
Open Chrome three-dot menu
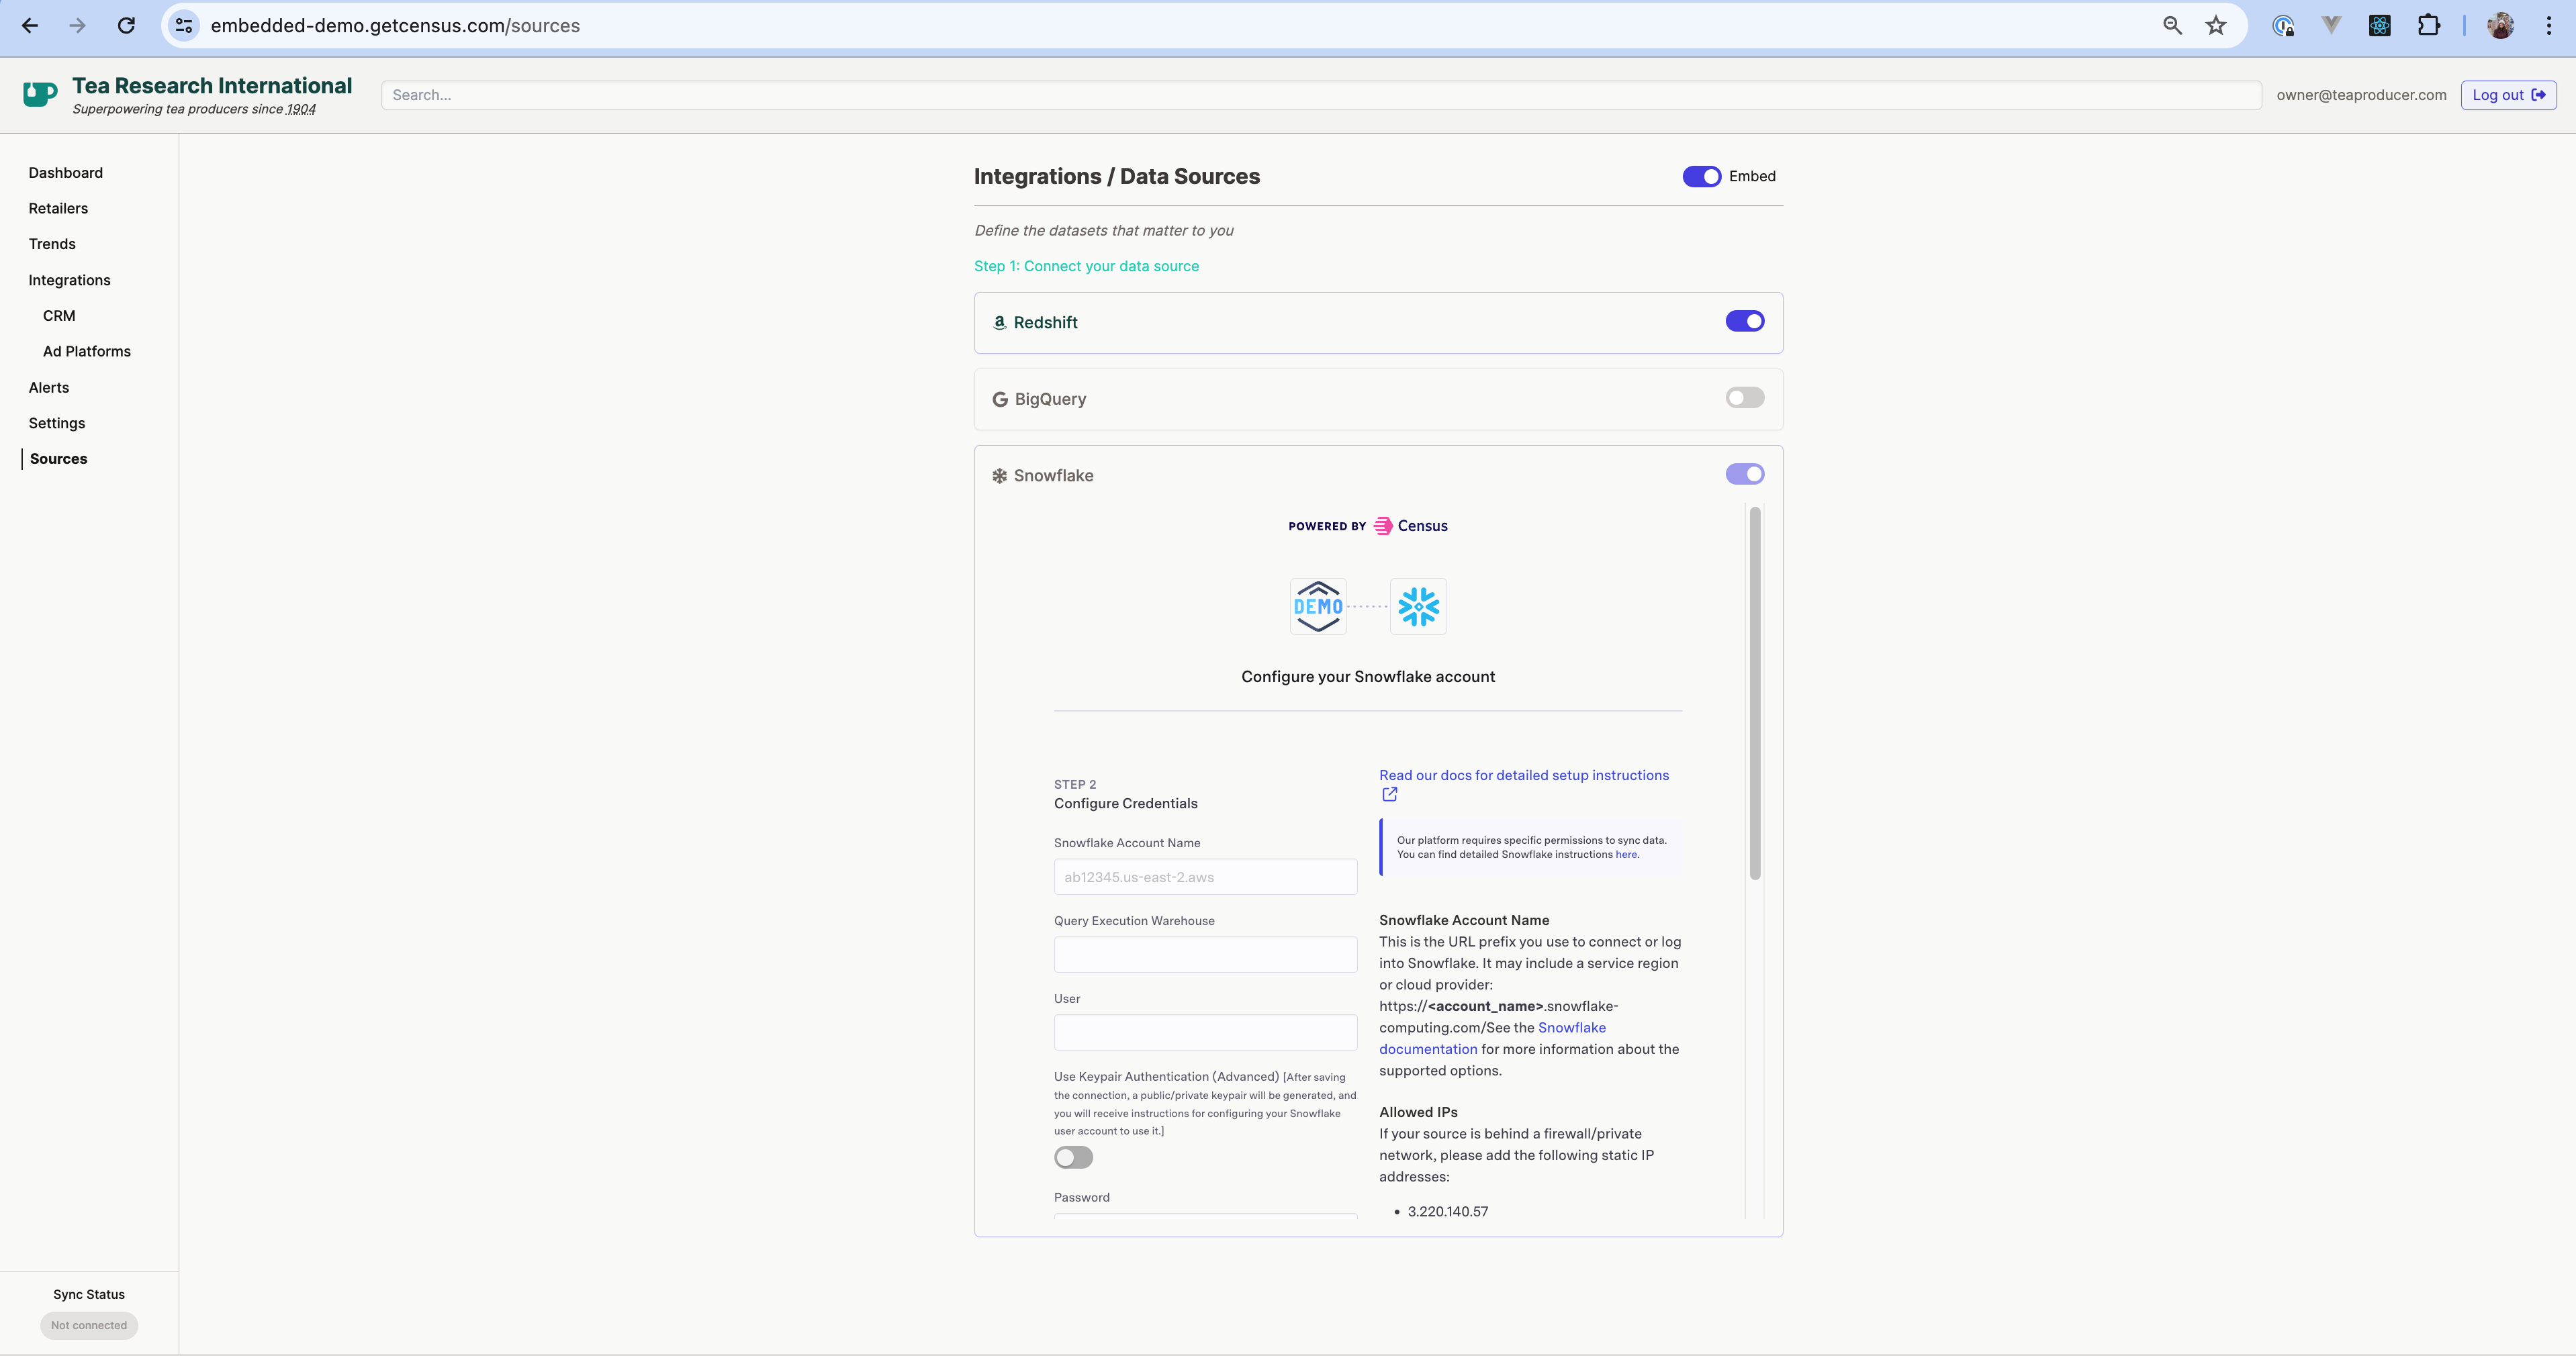pos(2548,26)
